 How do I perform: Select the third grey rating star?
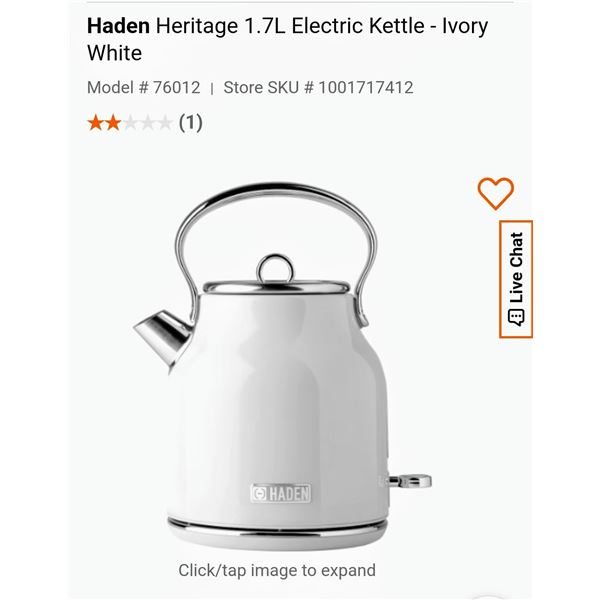130,123
